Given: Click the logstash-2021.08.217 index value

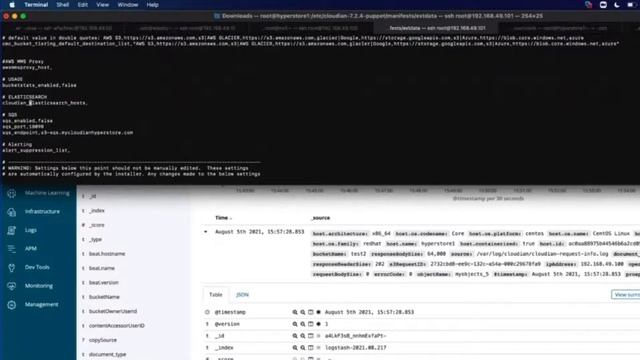Looking at the screenshot, I should [356, 348].
